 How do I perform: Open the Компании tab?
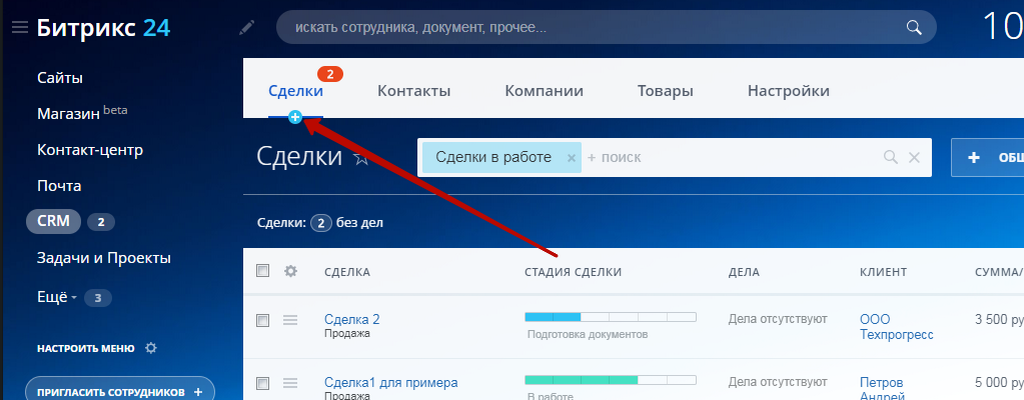(x=544, y=91)
